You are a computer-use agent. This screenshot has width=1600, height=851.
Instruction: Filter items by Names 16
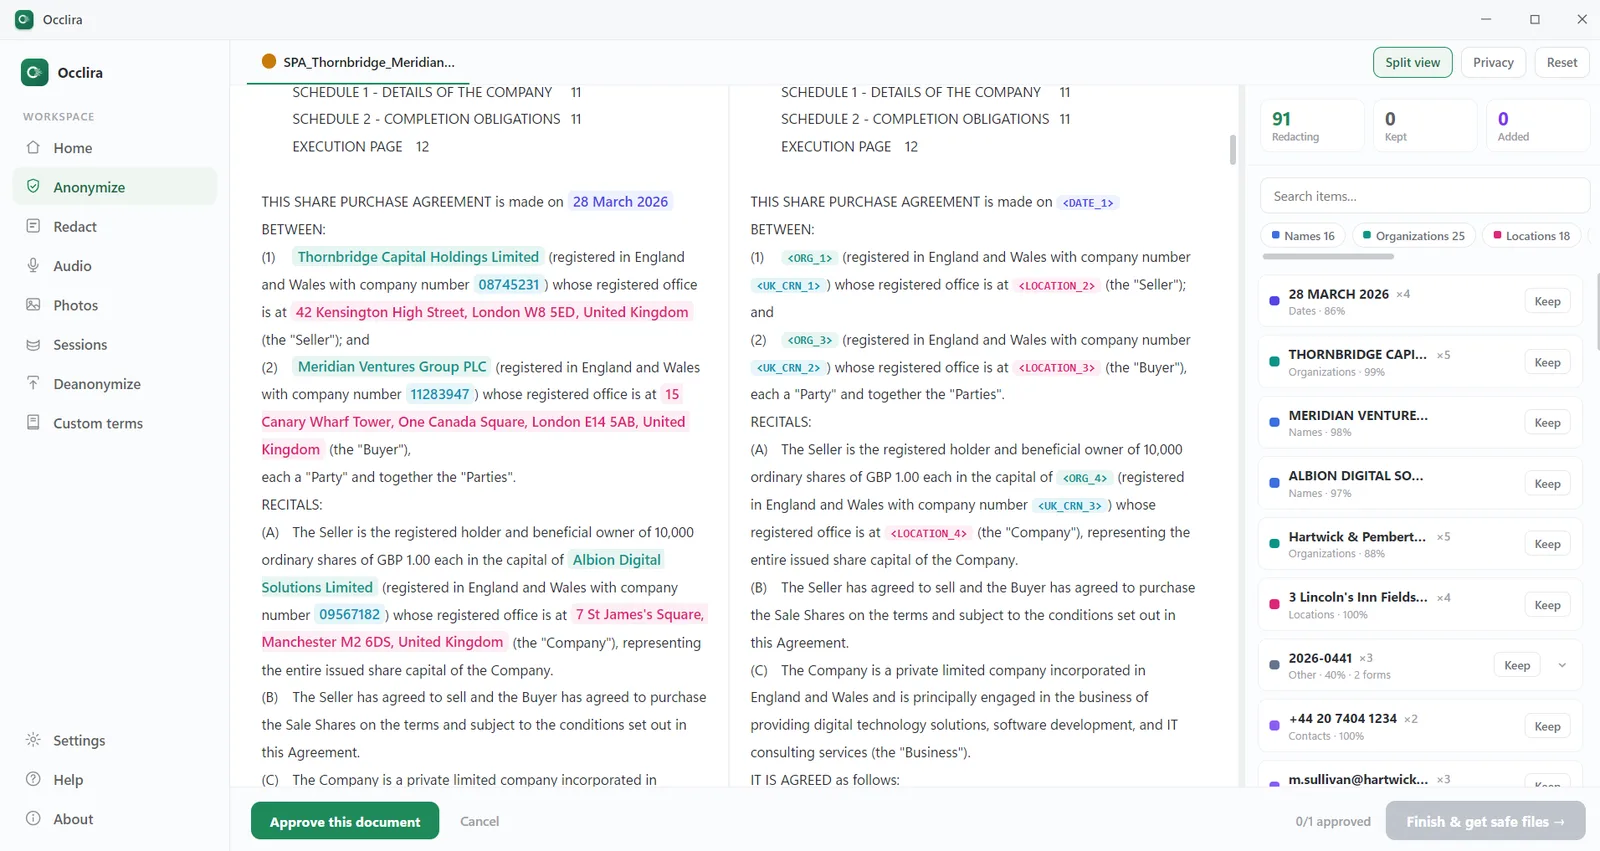pos(1303,236)
